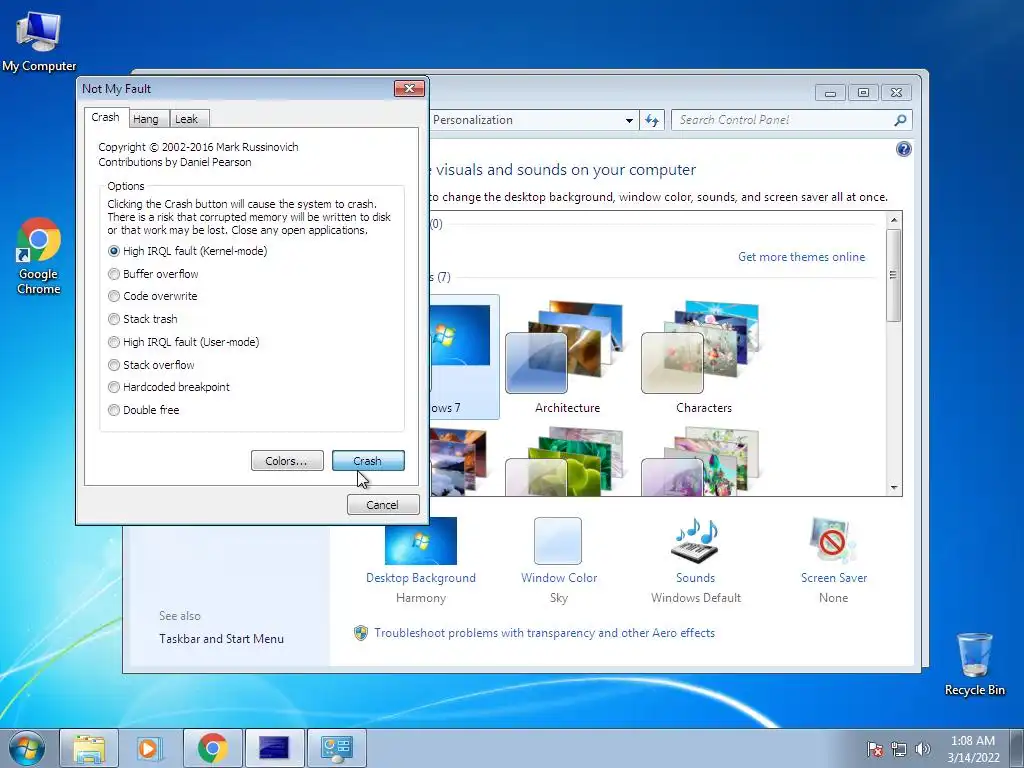Select High IRQL fault (User-mode) option
This screenshot has width=1024, height=768.
184,342
